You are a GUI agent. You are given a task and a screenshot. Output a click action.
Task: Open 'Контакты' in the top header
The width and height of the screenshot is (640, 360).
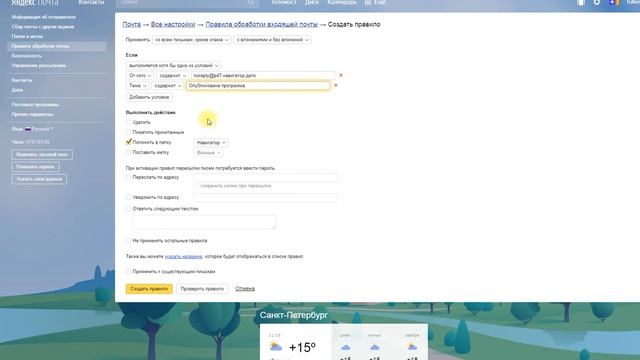91,2
